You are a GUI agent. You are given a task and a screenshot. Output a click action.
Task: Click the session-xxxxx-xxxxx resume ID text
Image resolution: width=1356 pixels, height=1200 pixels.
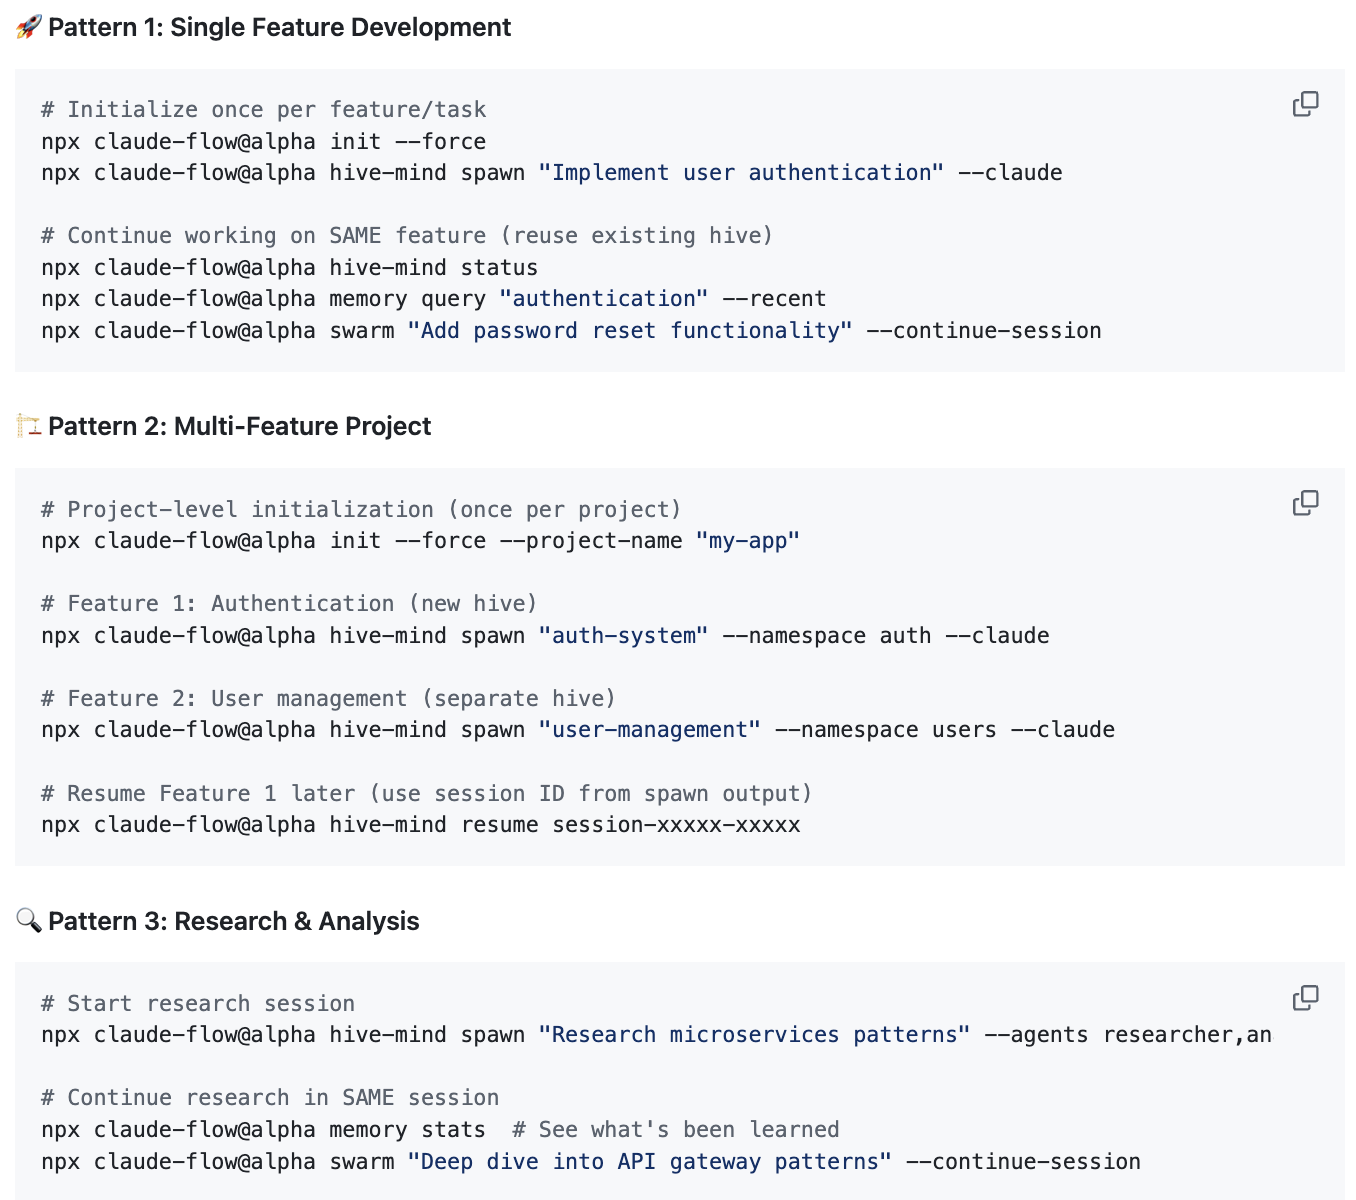(x=676, y=825)
